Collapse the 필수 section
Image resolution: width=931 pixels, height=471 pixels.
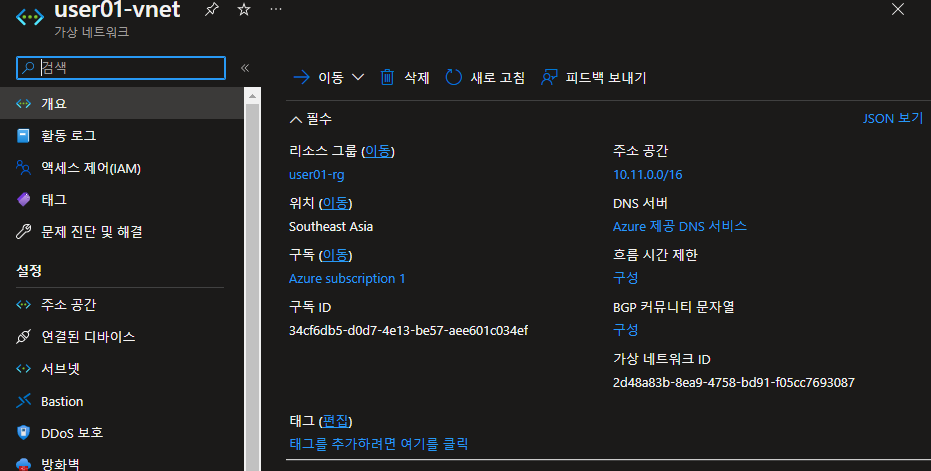point(311,119)
